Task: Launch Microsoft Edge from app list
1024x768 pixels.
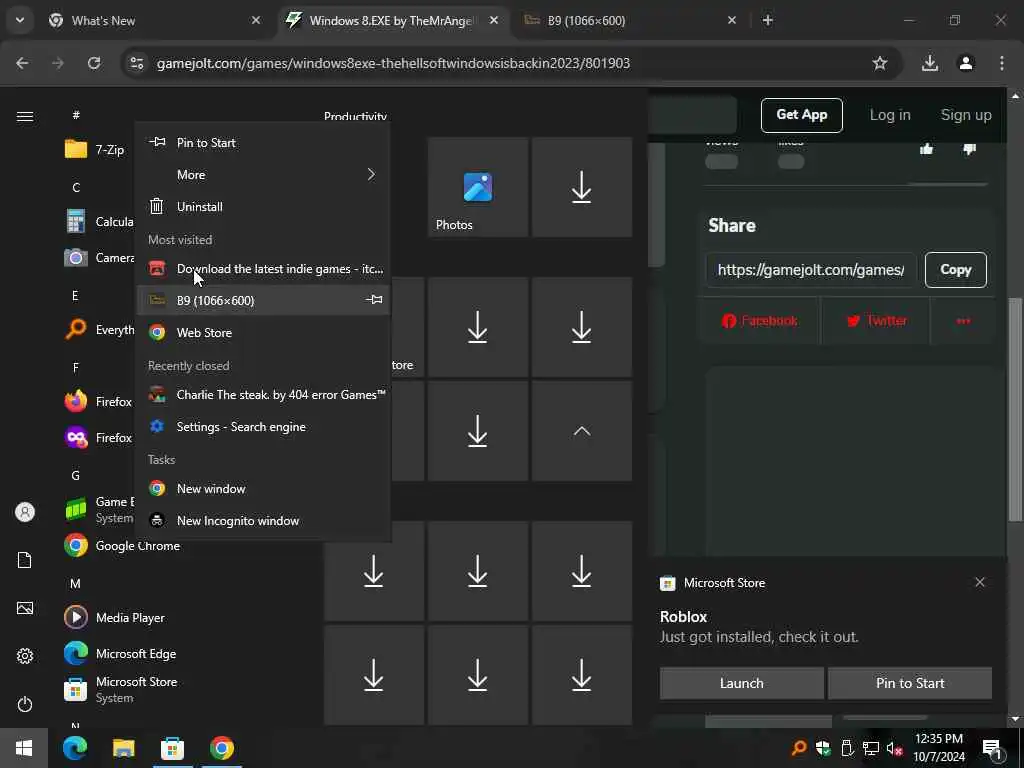Action: [120, 653]
